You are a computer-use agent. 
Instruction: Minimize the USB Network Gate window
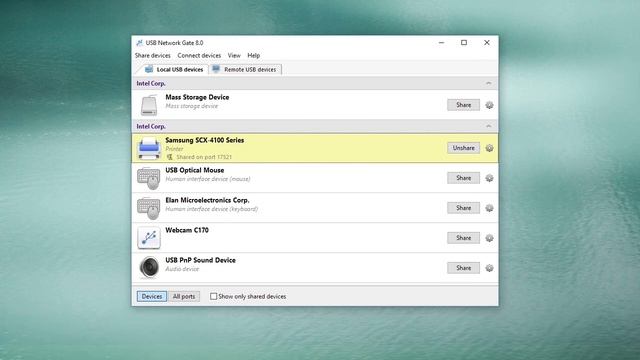441,42
